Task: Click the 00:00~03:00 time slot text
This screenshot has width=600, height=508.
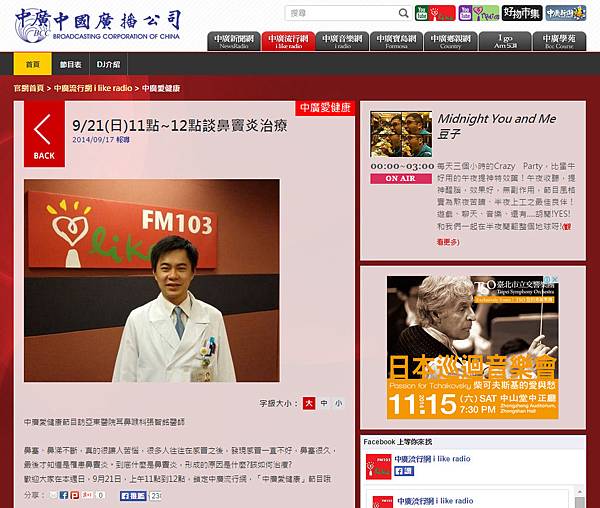Action: pos(402,166)
